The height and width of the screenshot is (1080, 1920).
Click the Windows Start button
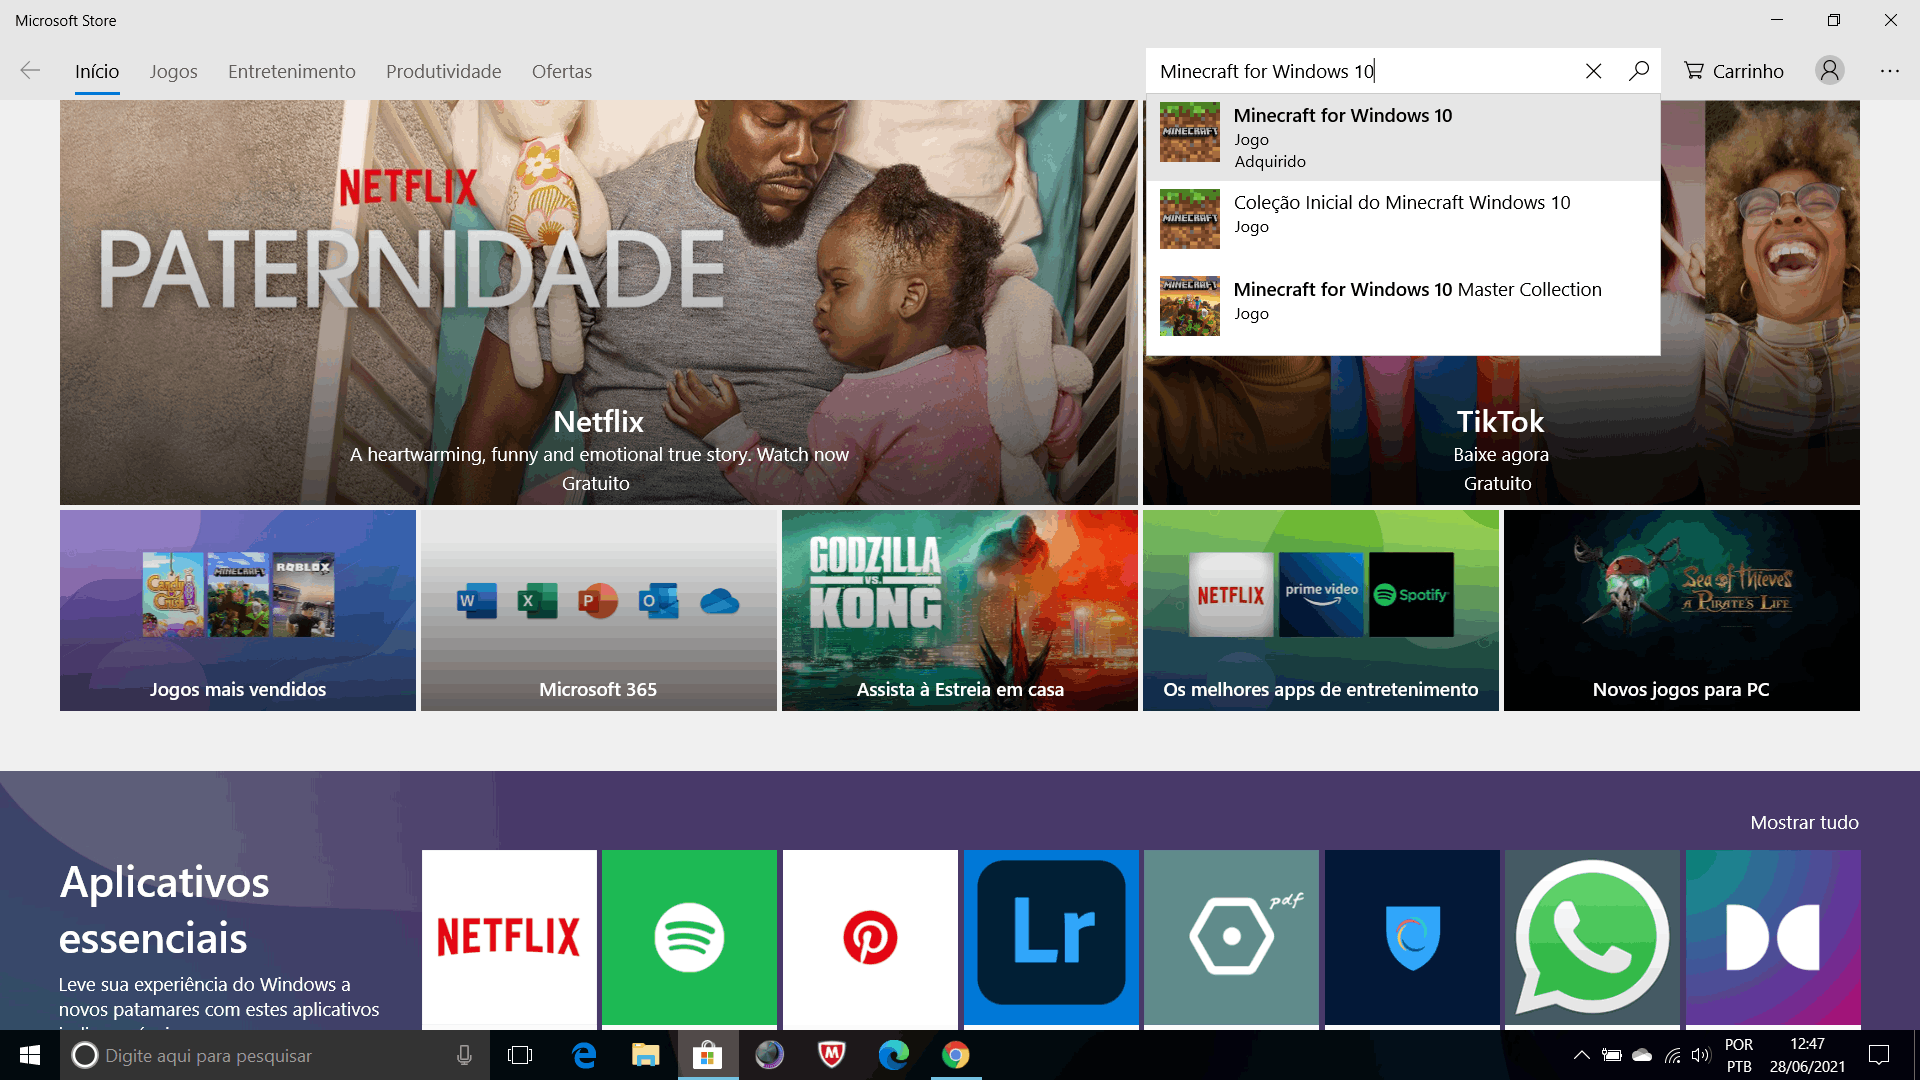[x=30, y=1055]
